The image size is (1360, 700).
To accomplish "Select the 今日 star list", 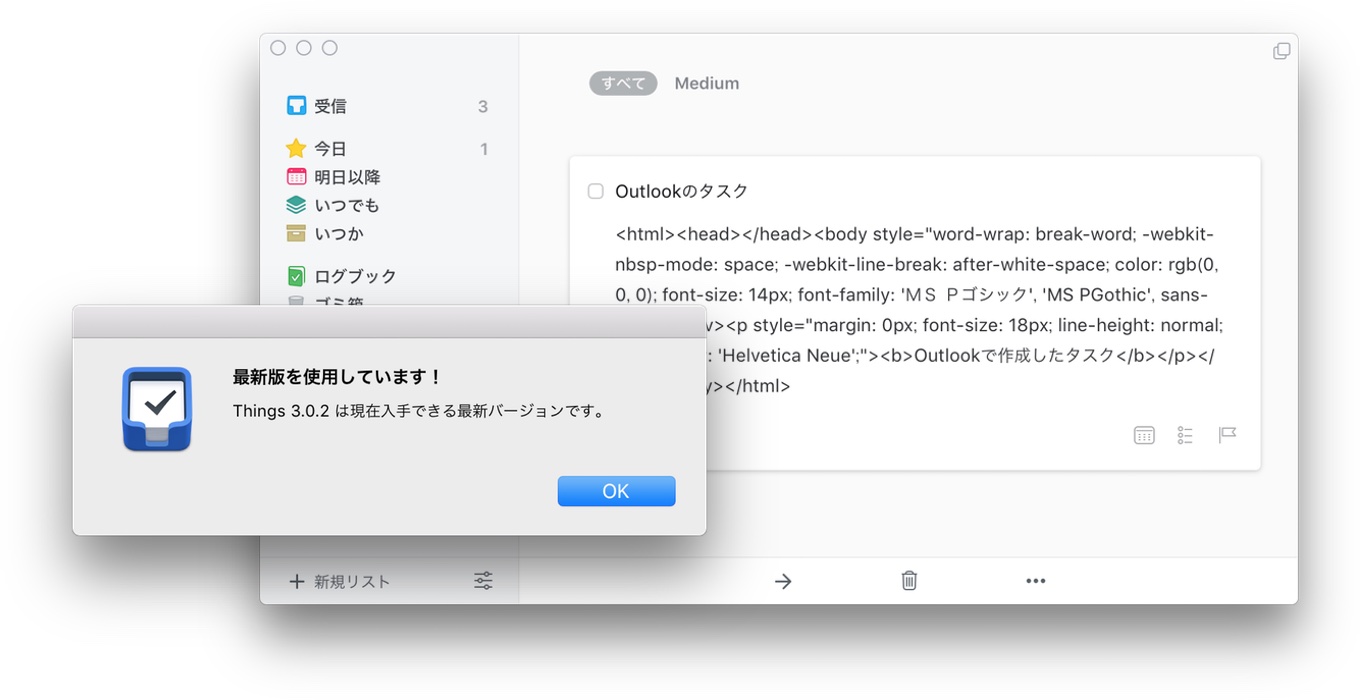I will [330, 149].
